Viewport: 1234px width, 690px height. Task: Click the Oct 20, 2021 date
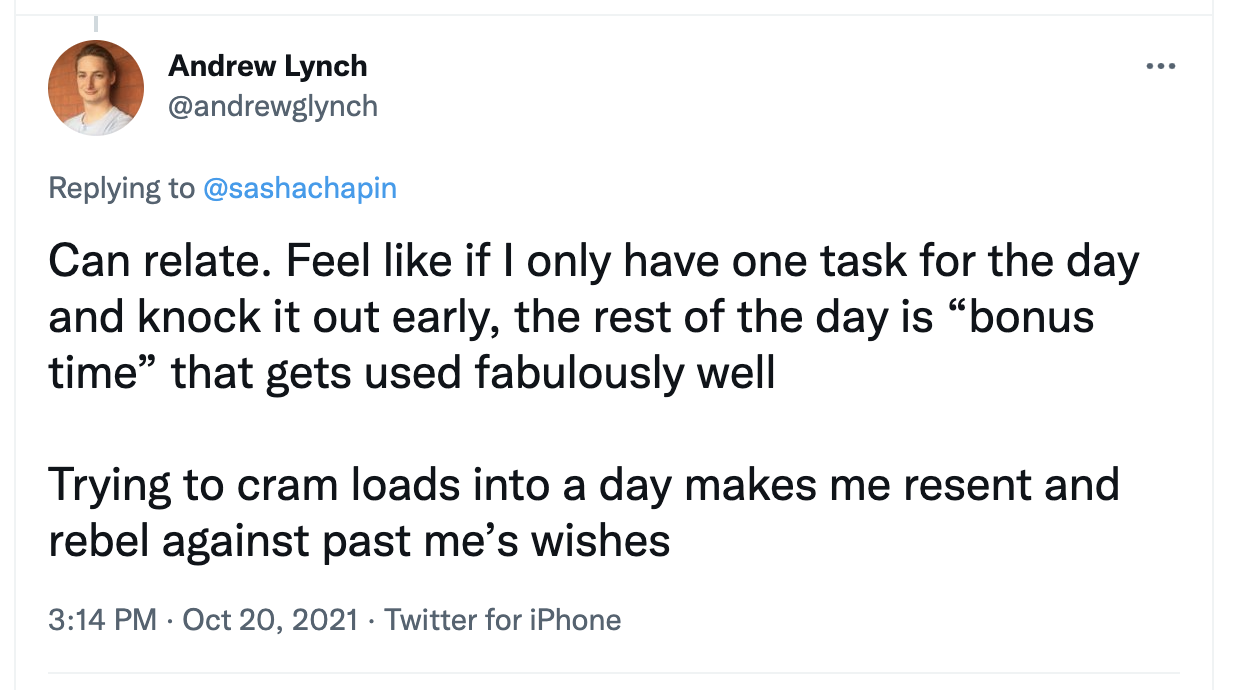(x=270, y=620)
